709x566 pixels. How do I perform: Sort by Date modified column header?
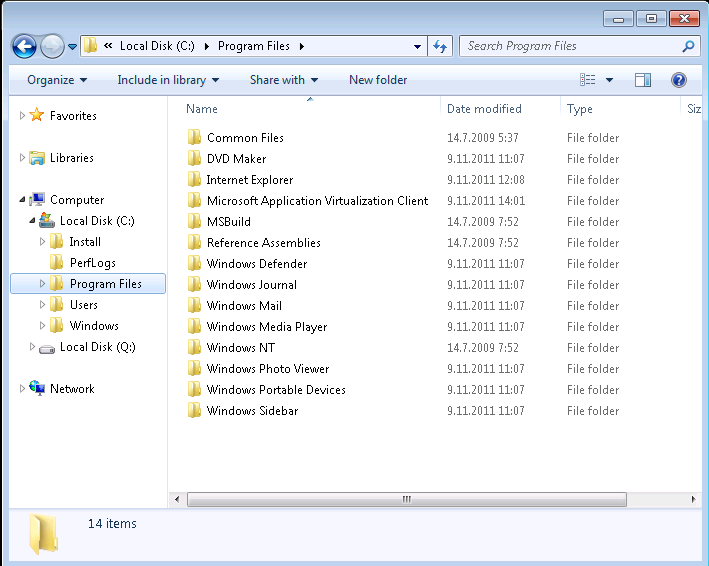(x=484, y=109)
